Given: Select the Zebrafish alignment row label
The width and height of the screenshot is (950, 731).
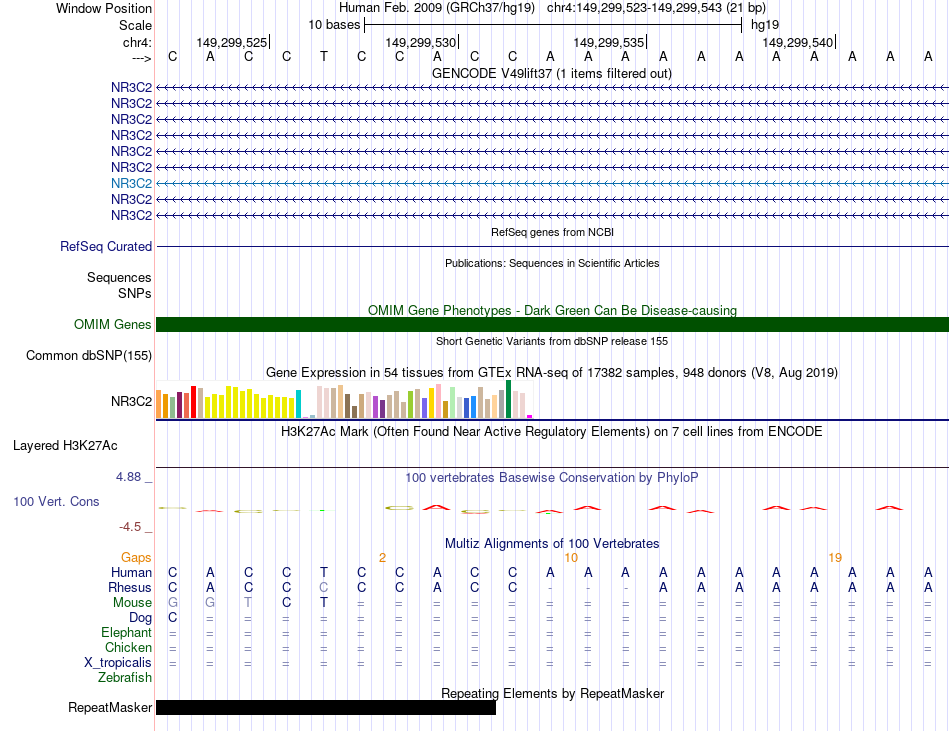Looking at the screenshot, I should [x=125, y=678].
